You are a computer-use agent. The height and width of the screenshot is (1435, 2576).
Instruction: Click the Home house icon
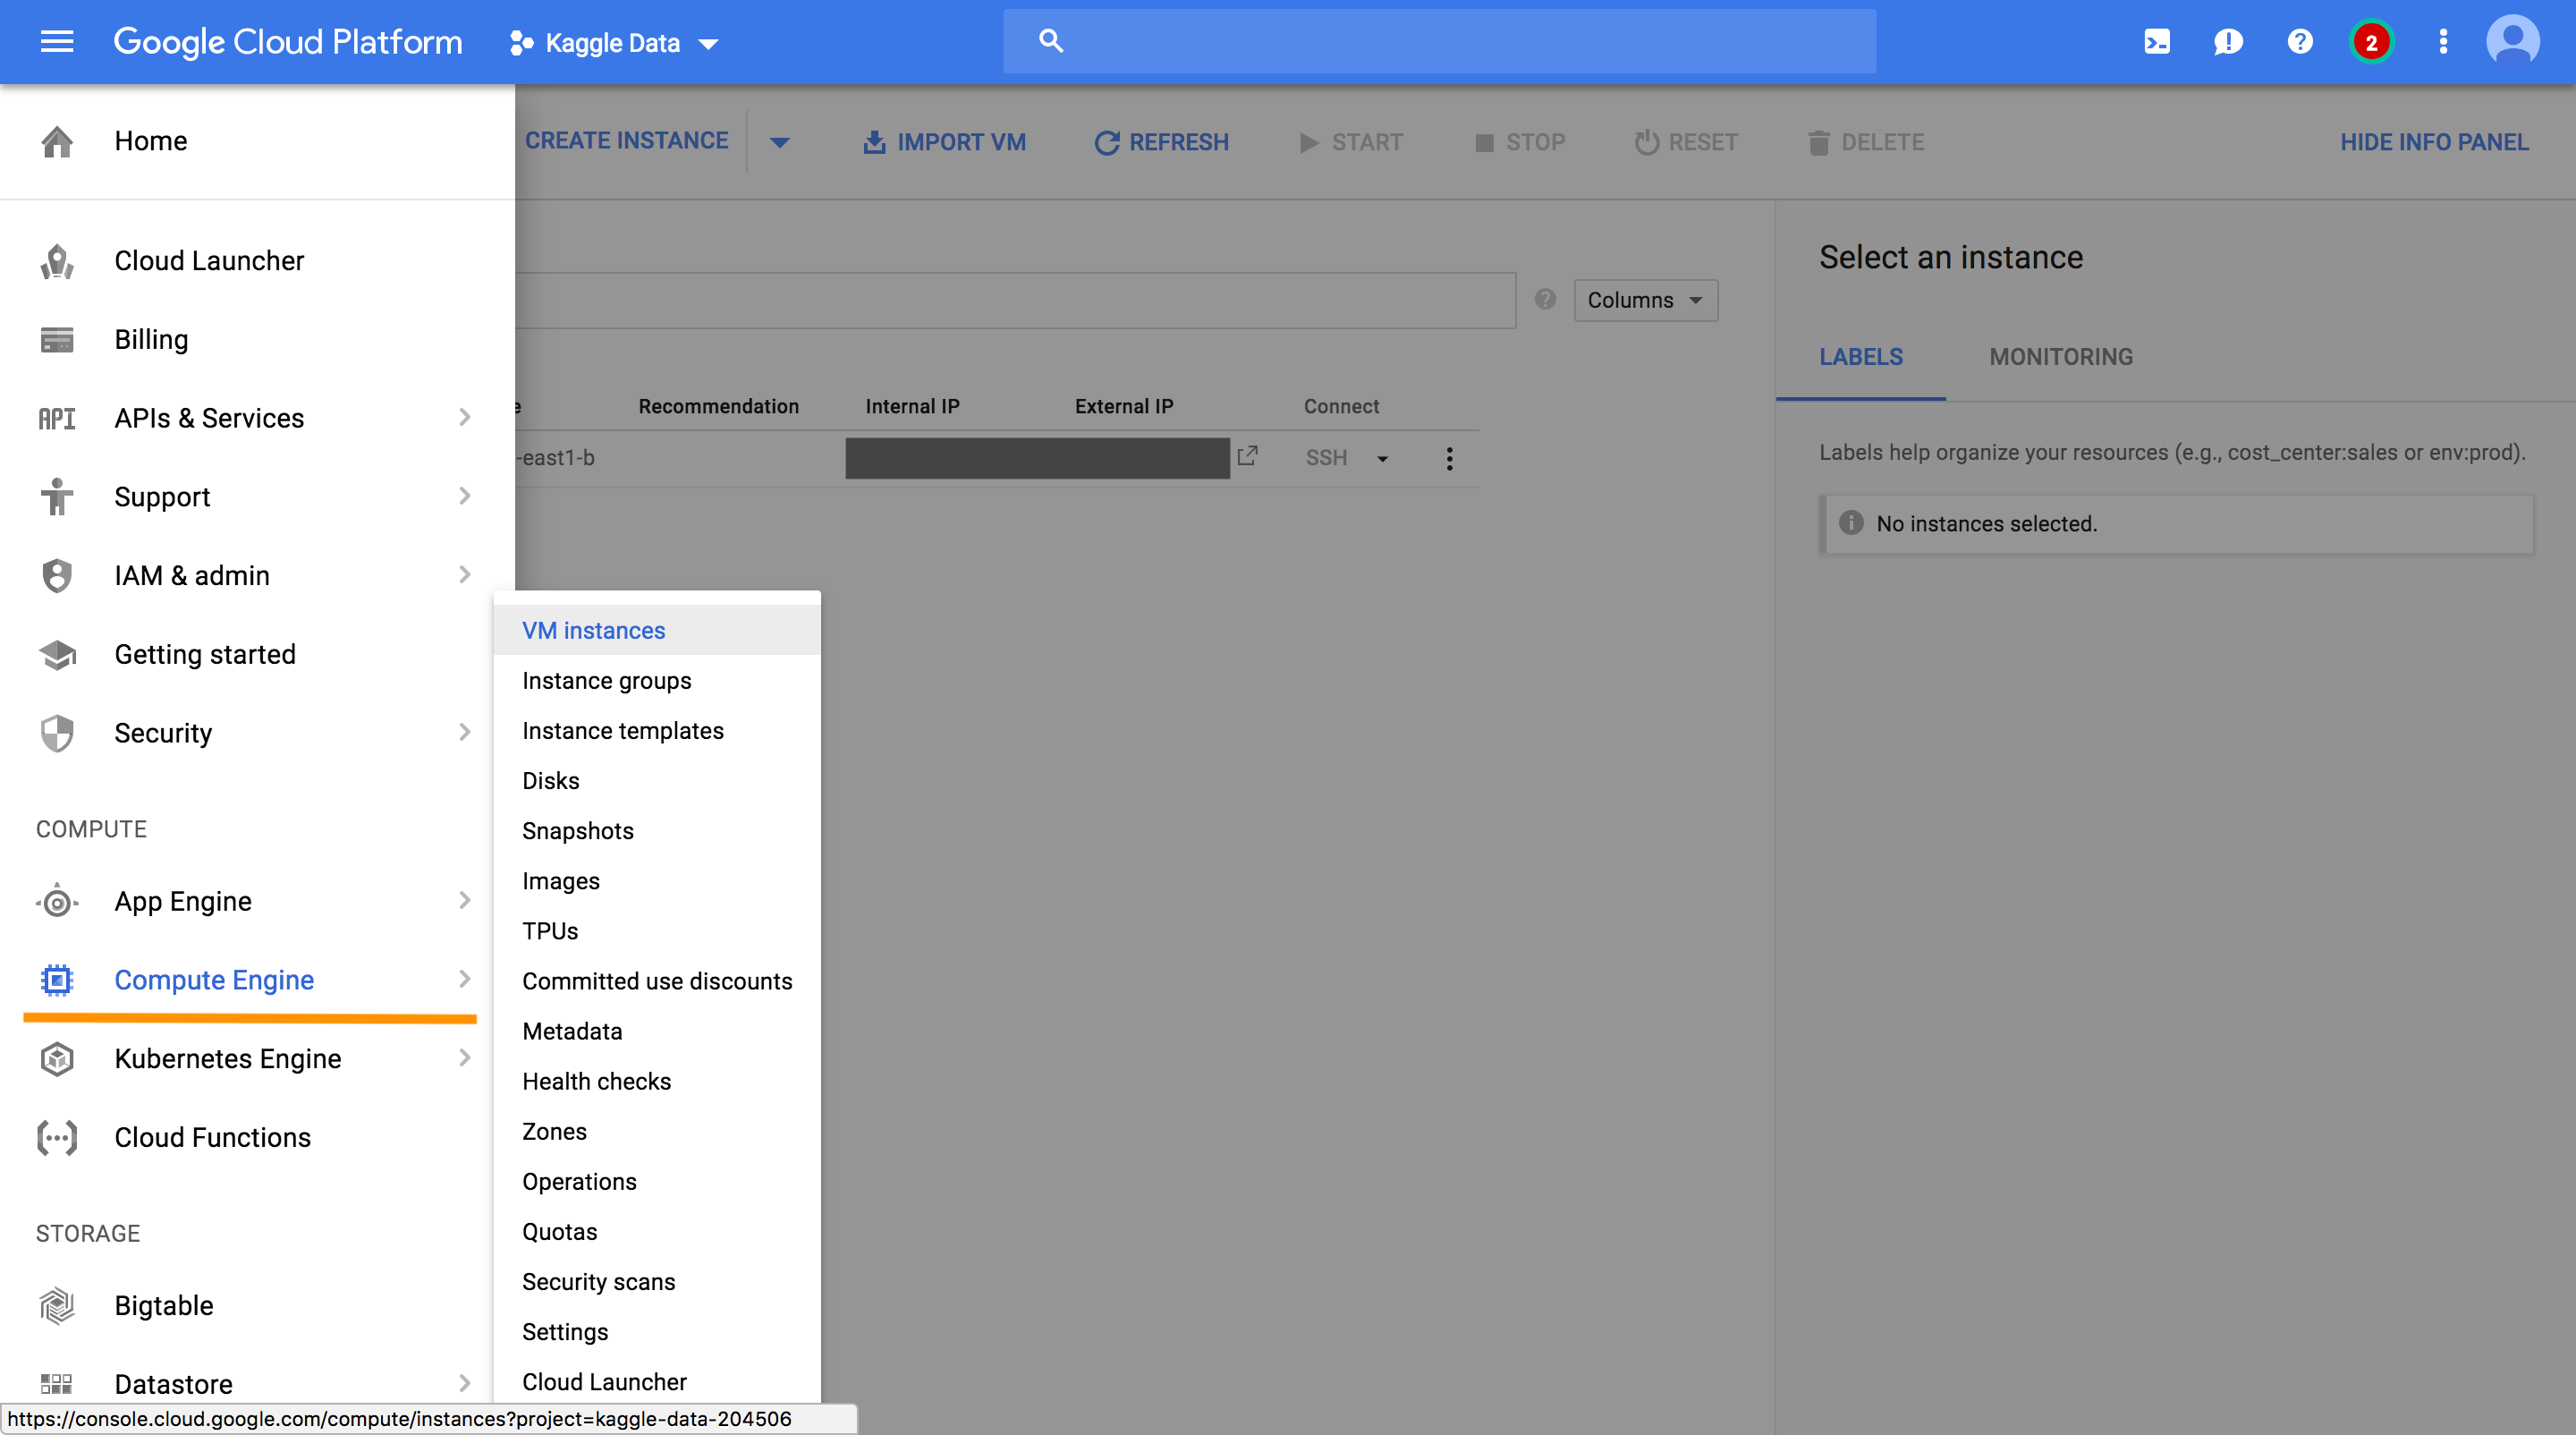57,141
